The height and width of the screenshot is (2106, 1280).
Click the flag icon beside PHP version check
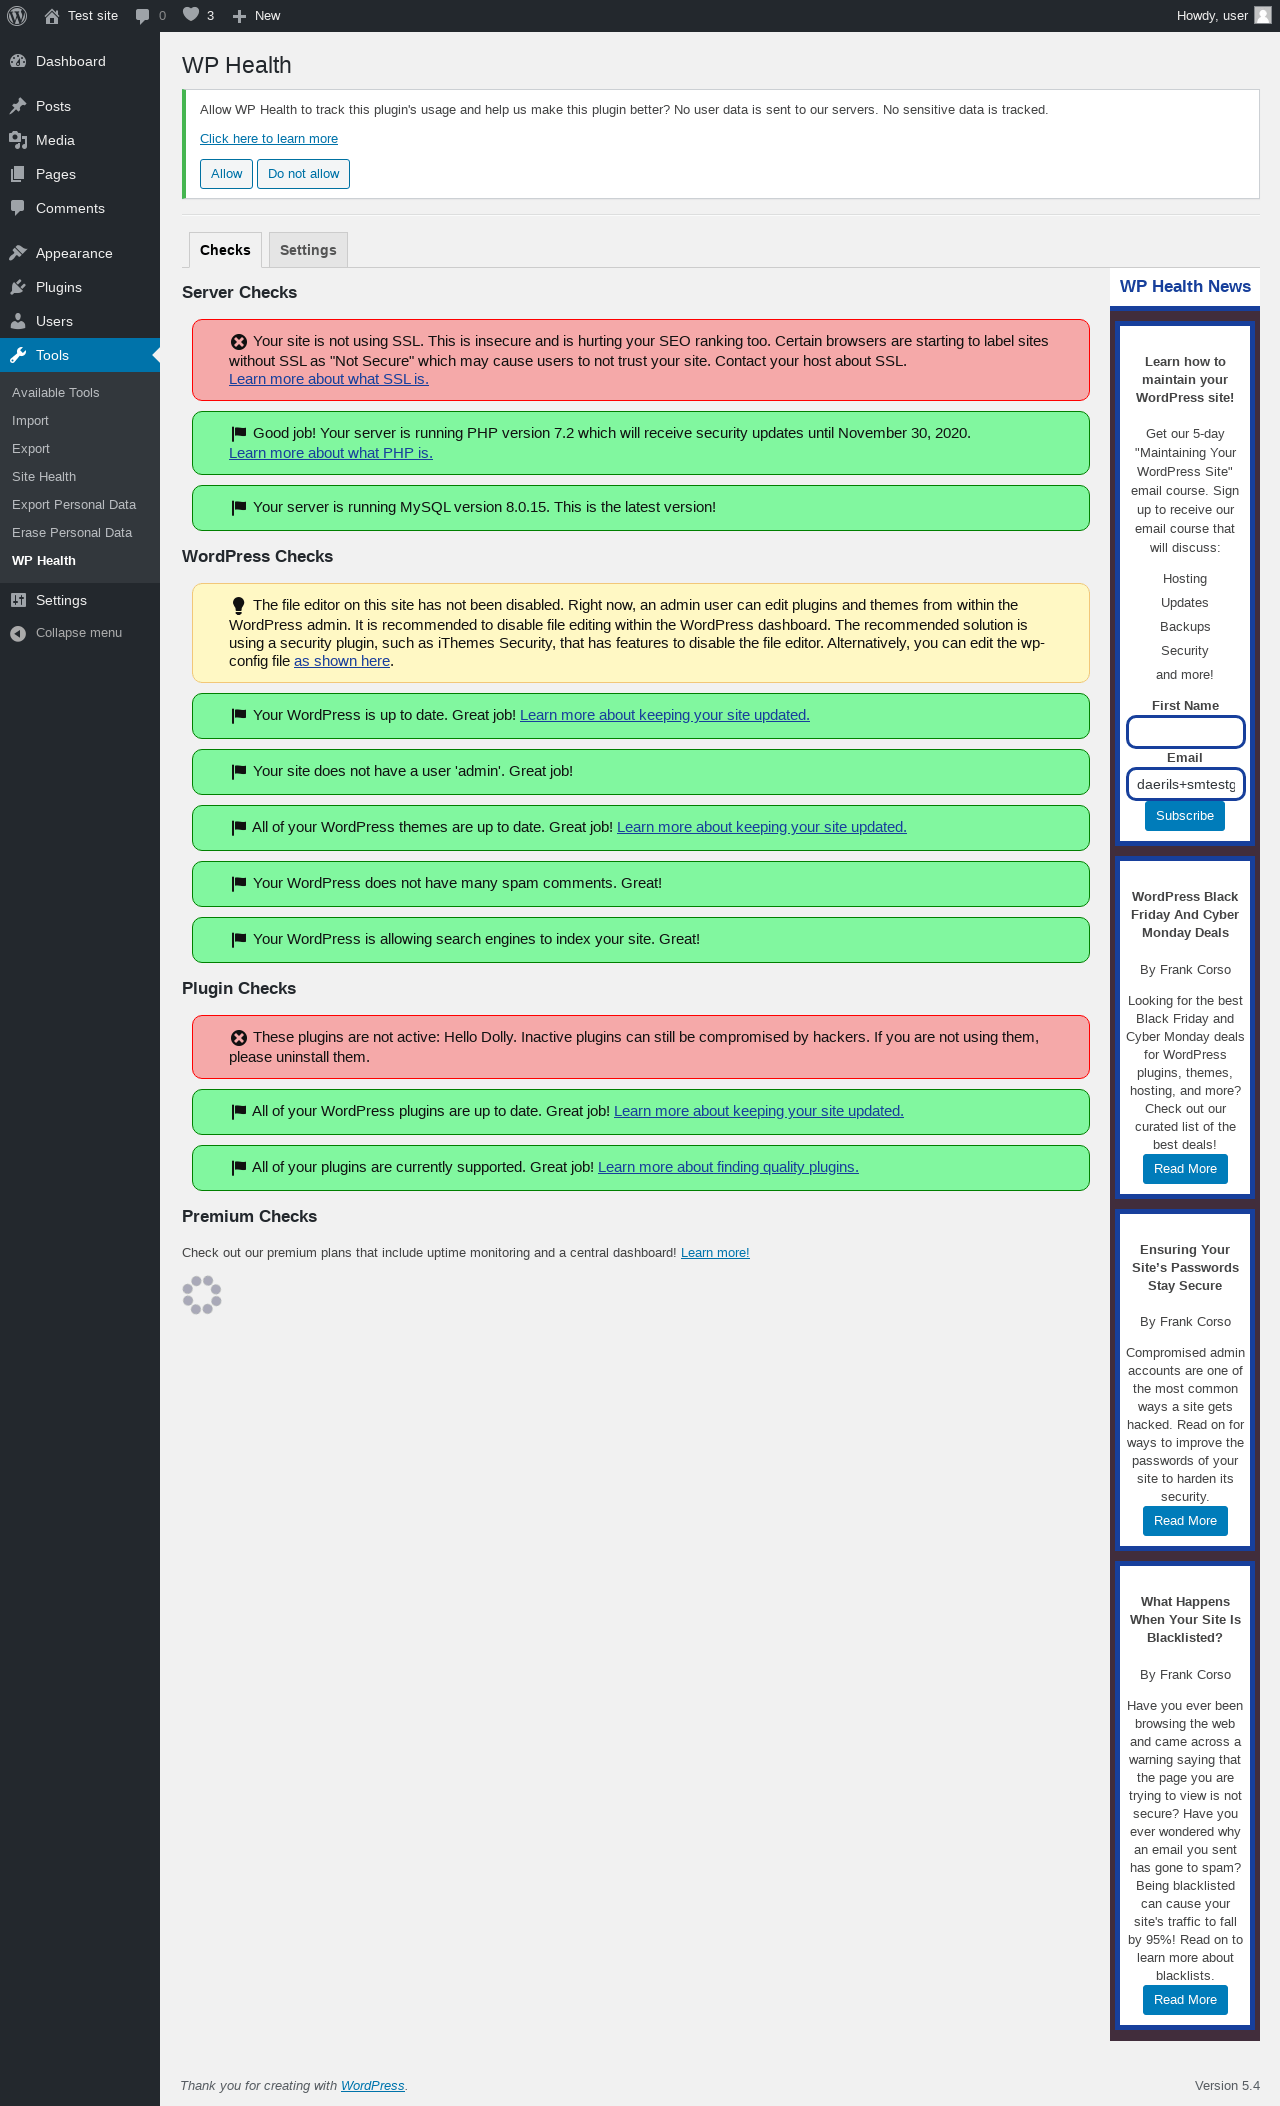click(x=239, y=434)
